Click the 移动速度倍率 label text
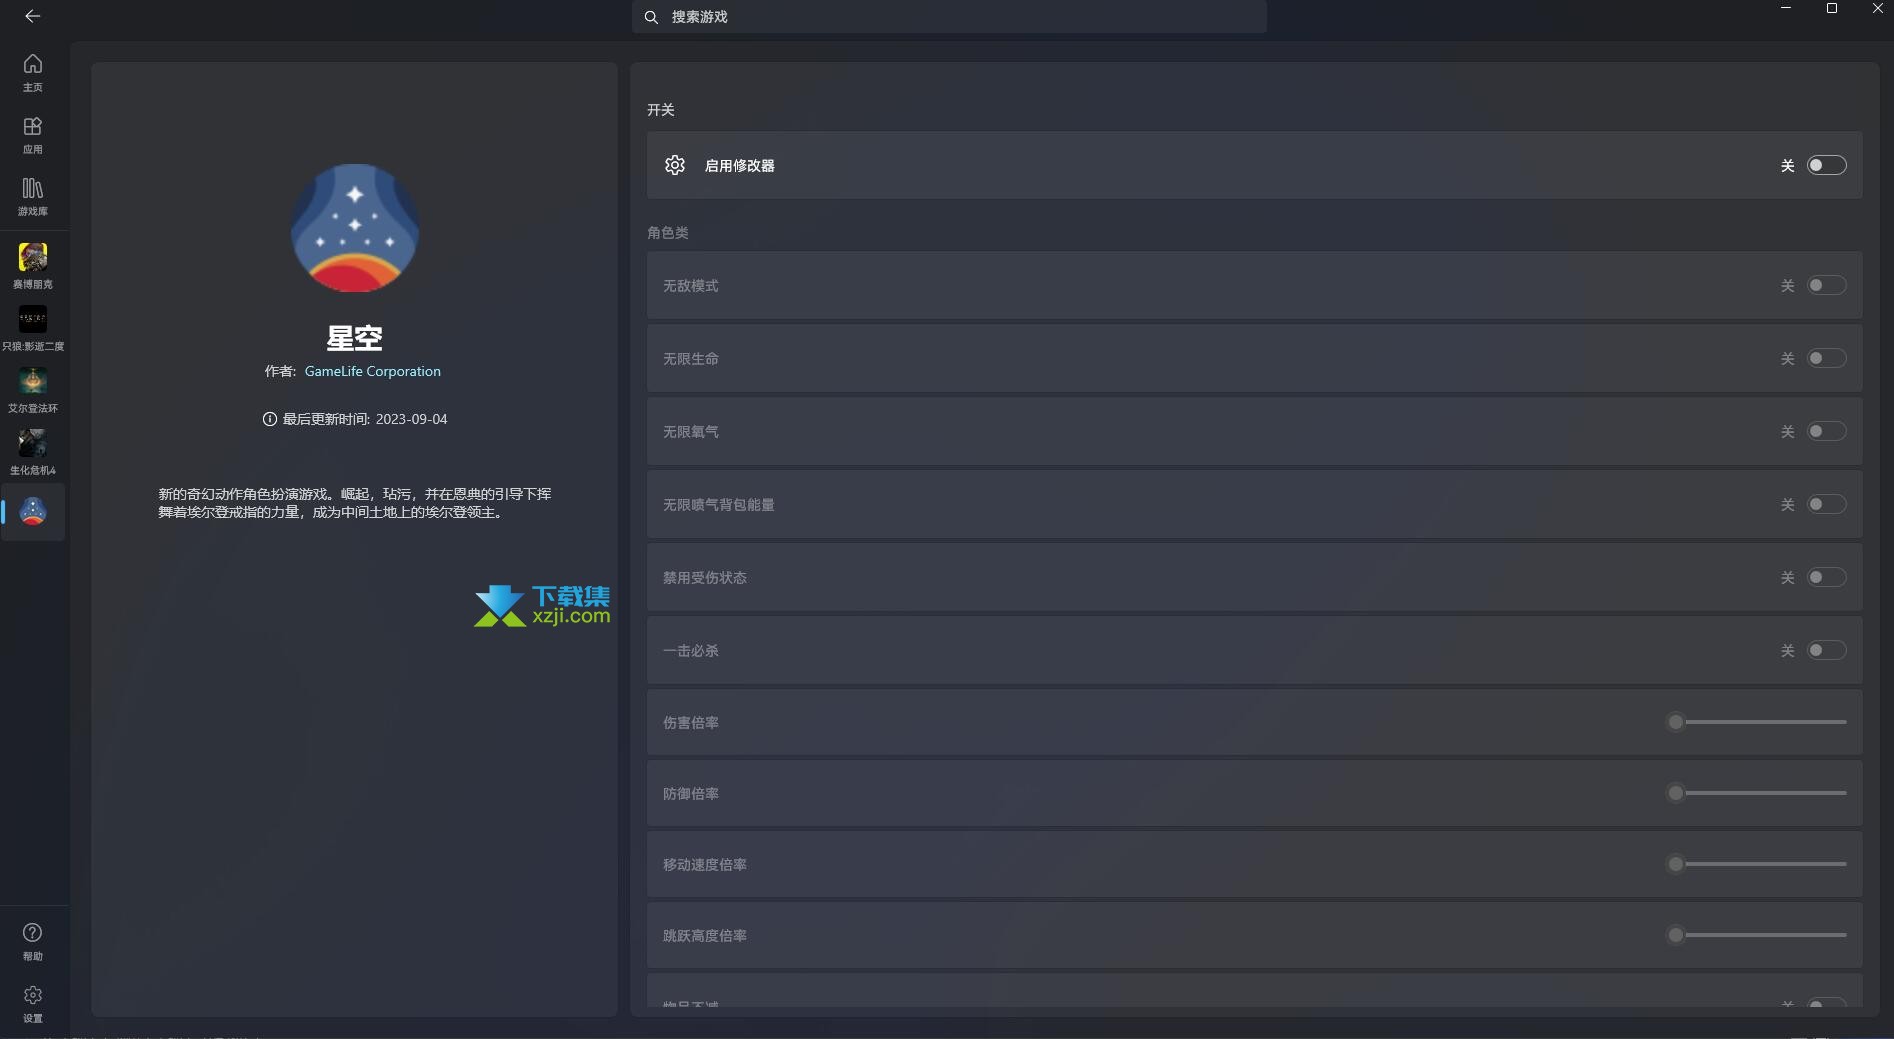Screen dimensions: 1894x1039 [x=704, y=865]
